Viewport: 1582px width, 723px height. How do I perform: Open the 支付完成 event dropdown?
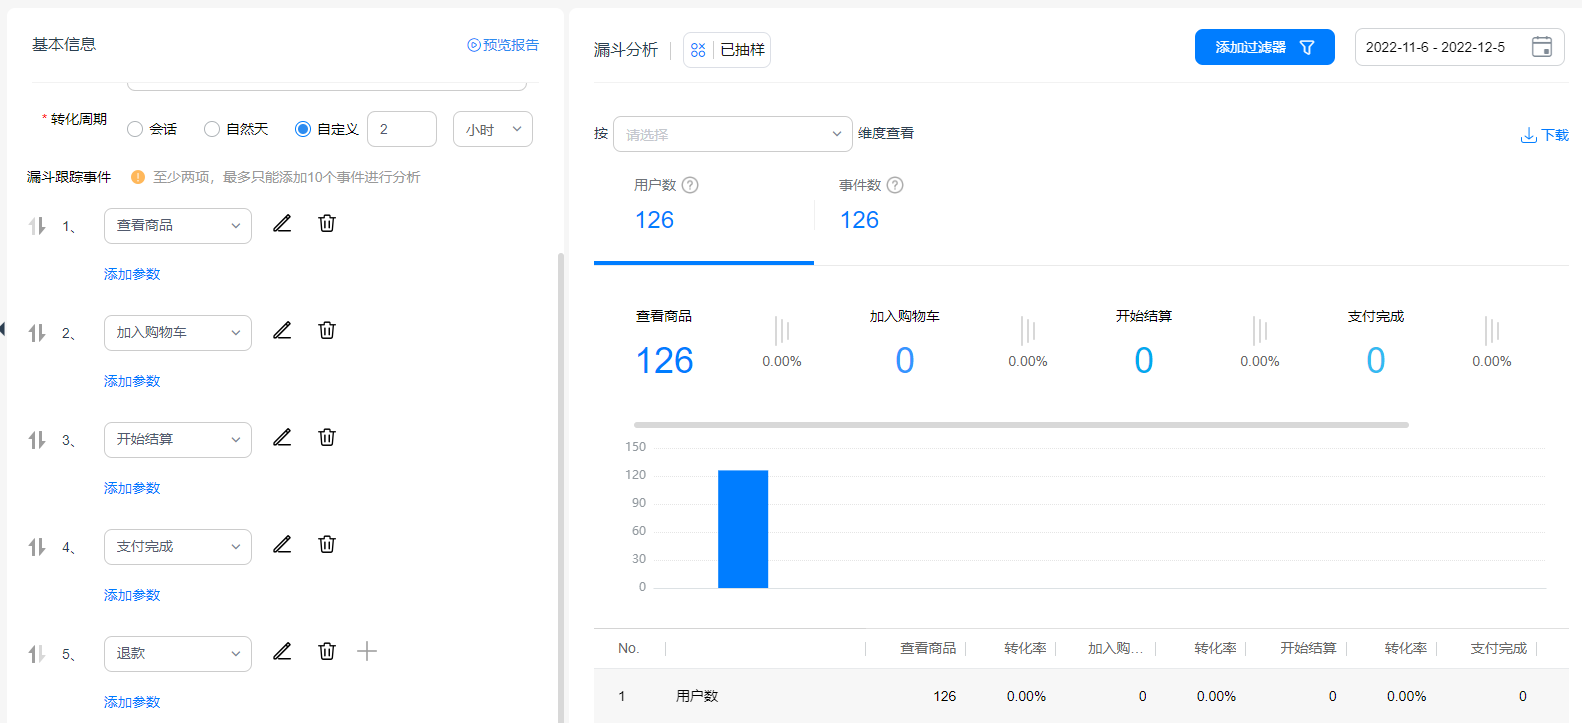coord(178,547)
